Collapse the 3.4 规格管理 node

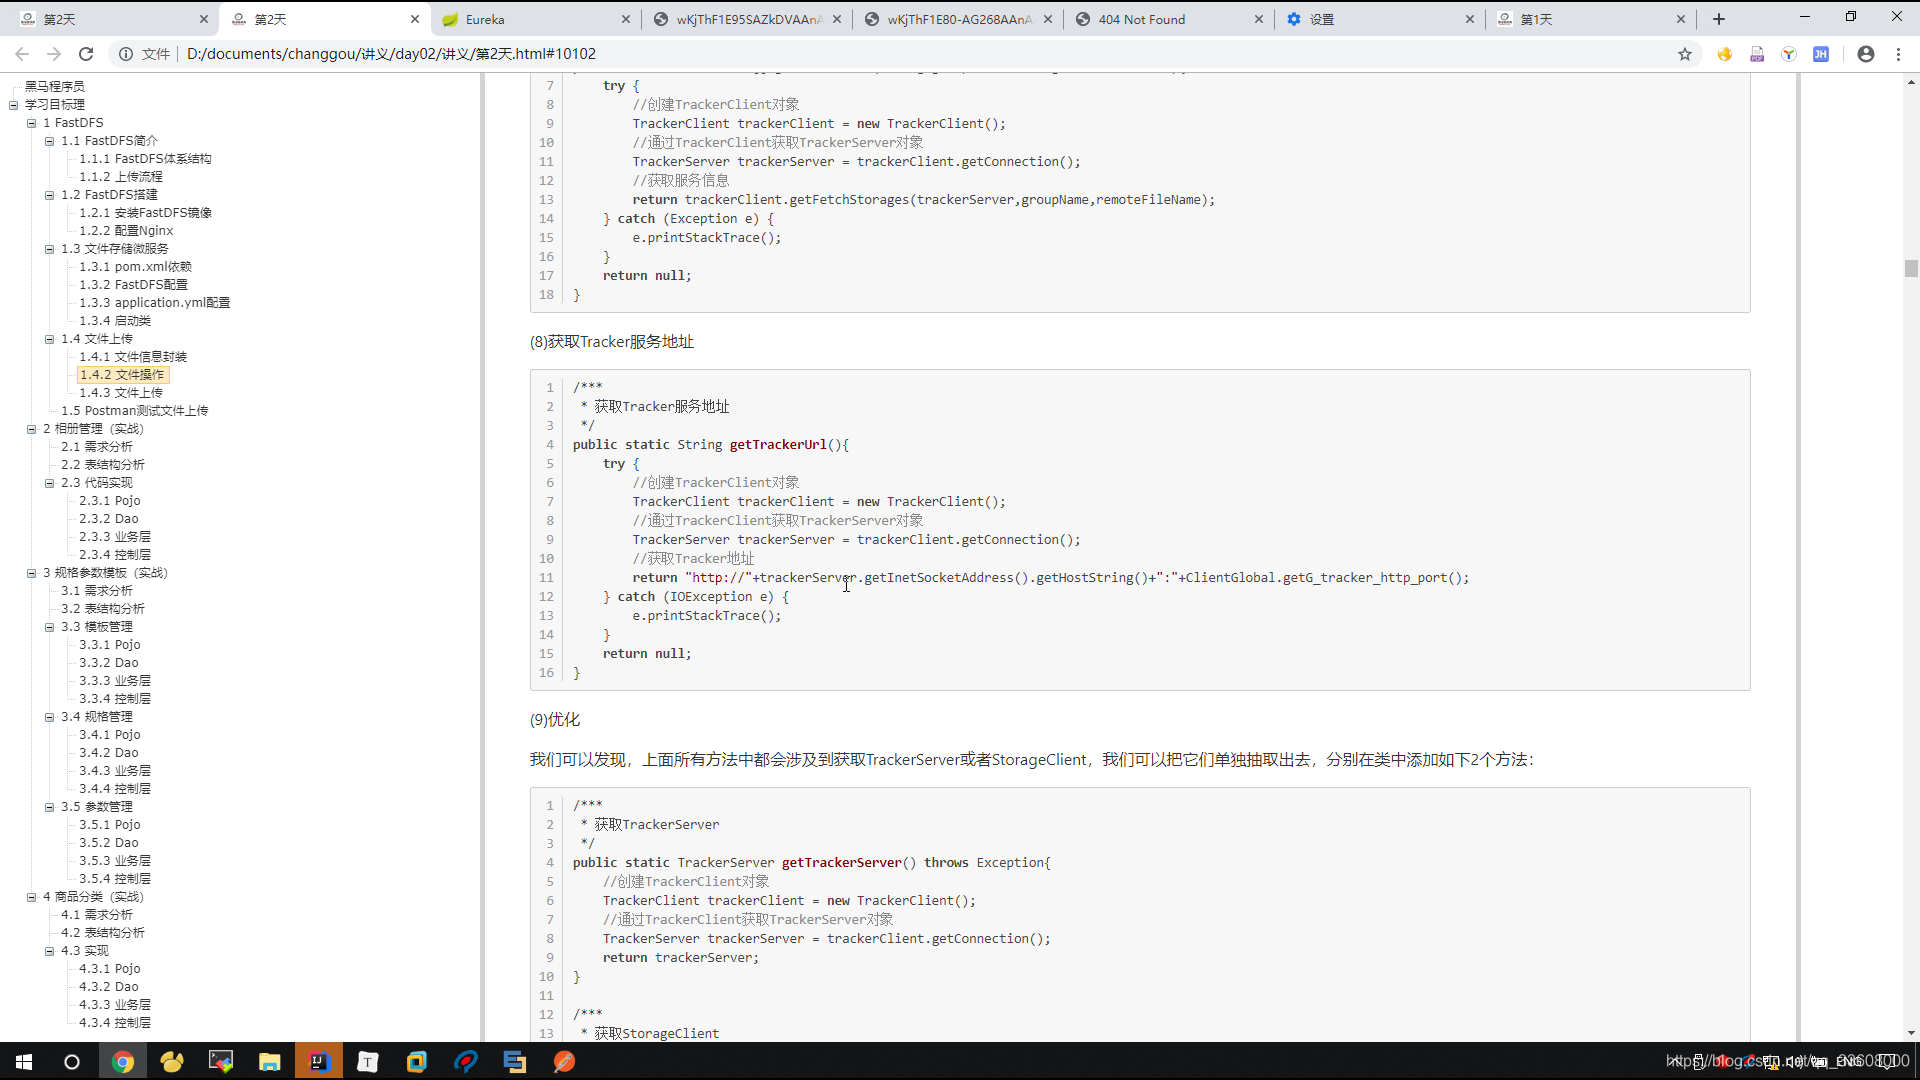point(49,717)
